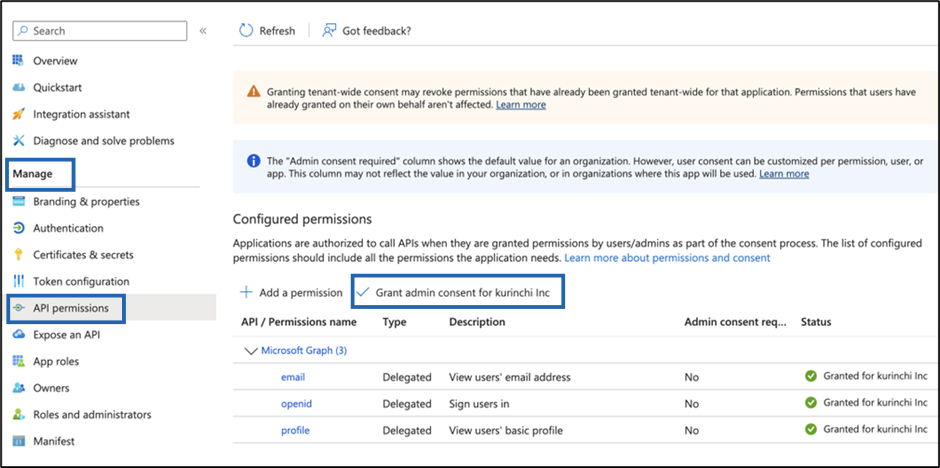
Task: Click the Type column header
Action: (394, 322)
